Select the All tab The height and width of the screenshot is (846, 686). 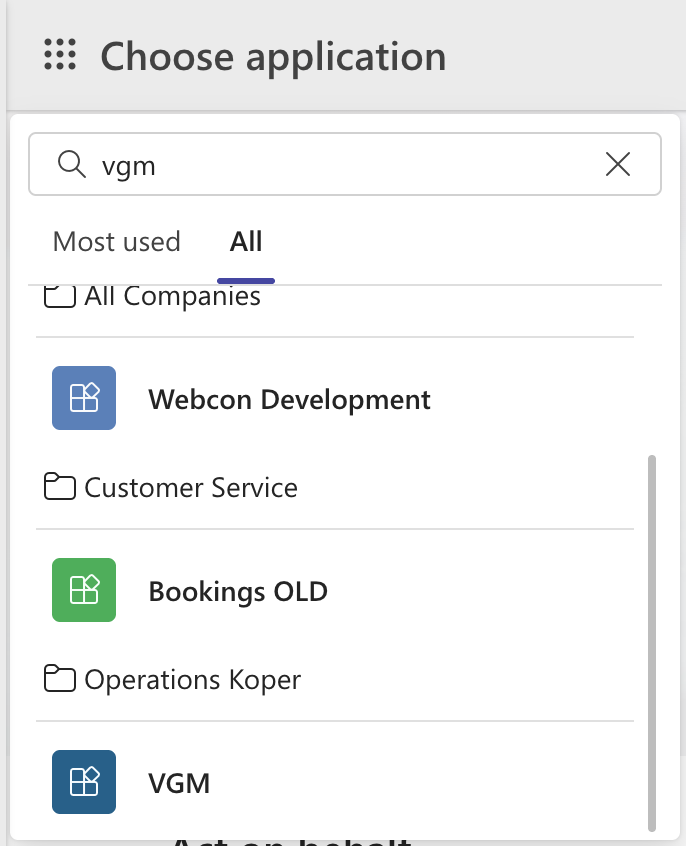(x=246, y=242)
